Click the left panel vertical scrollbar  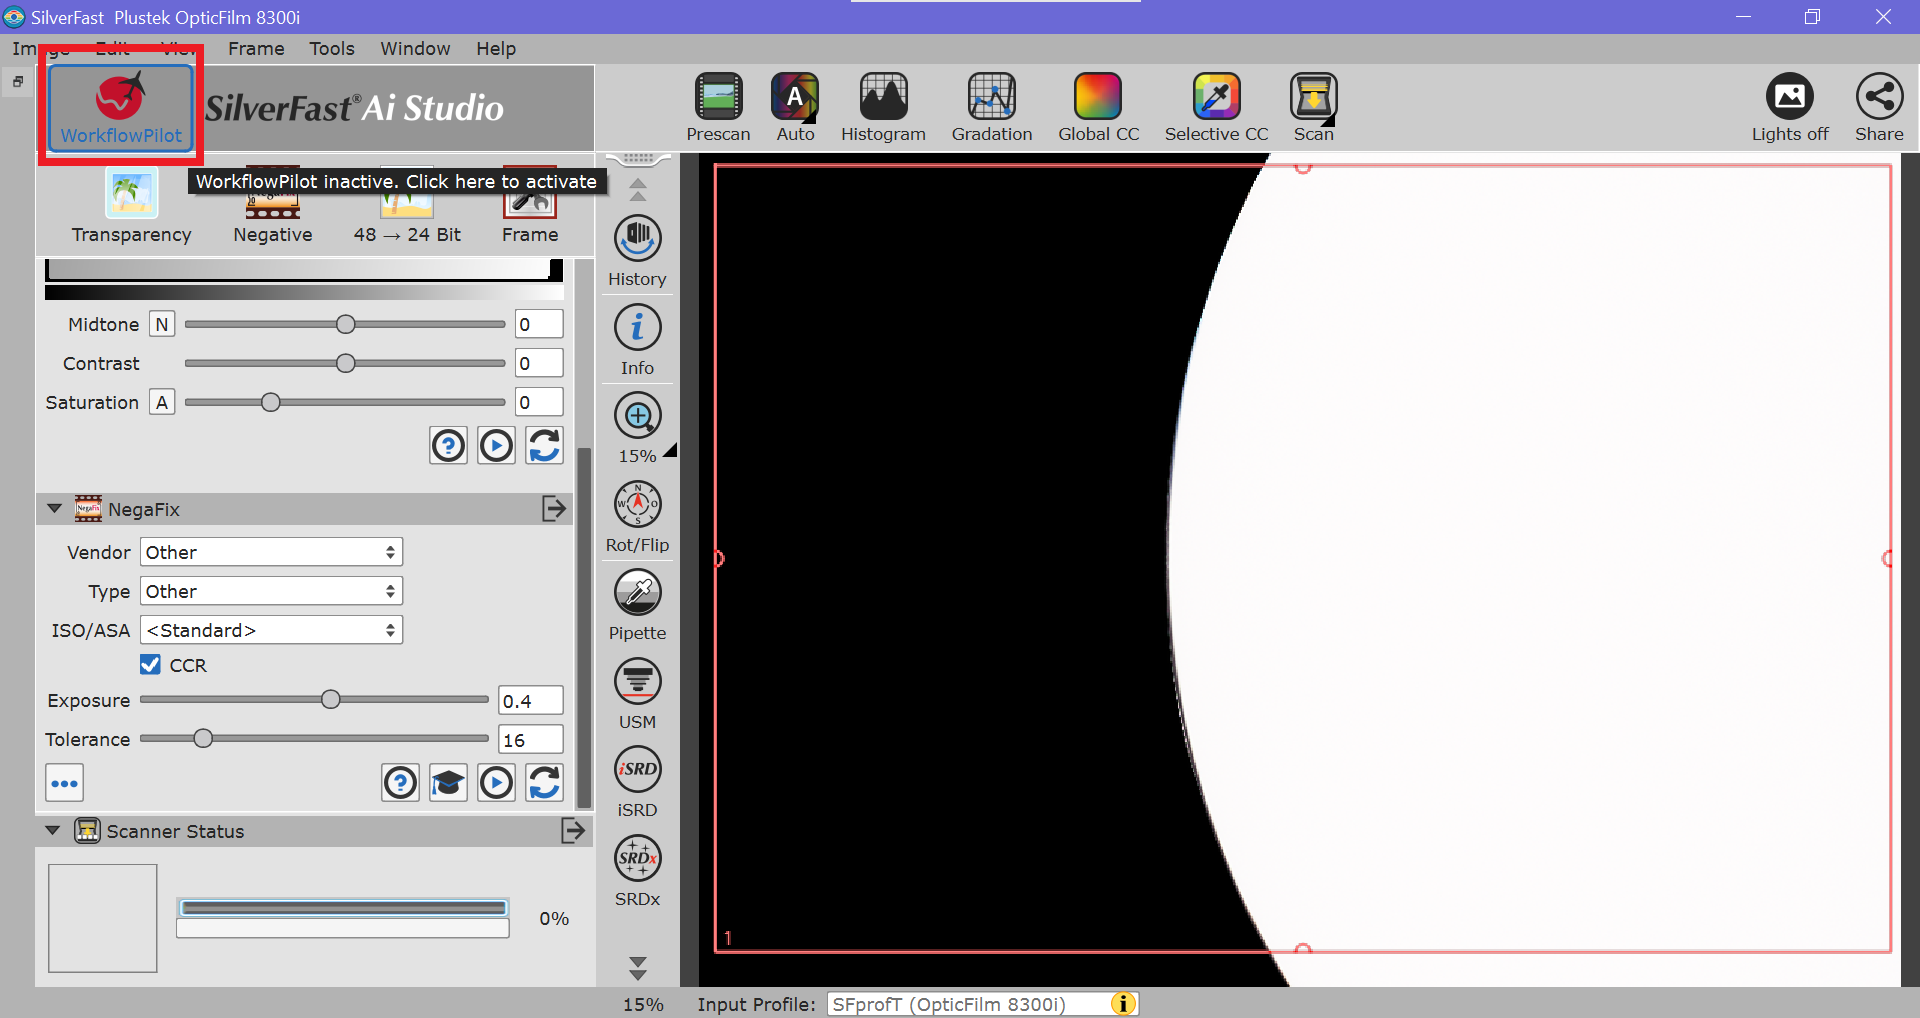point(584,627)
